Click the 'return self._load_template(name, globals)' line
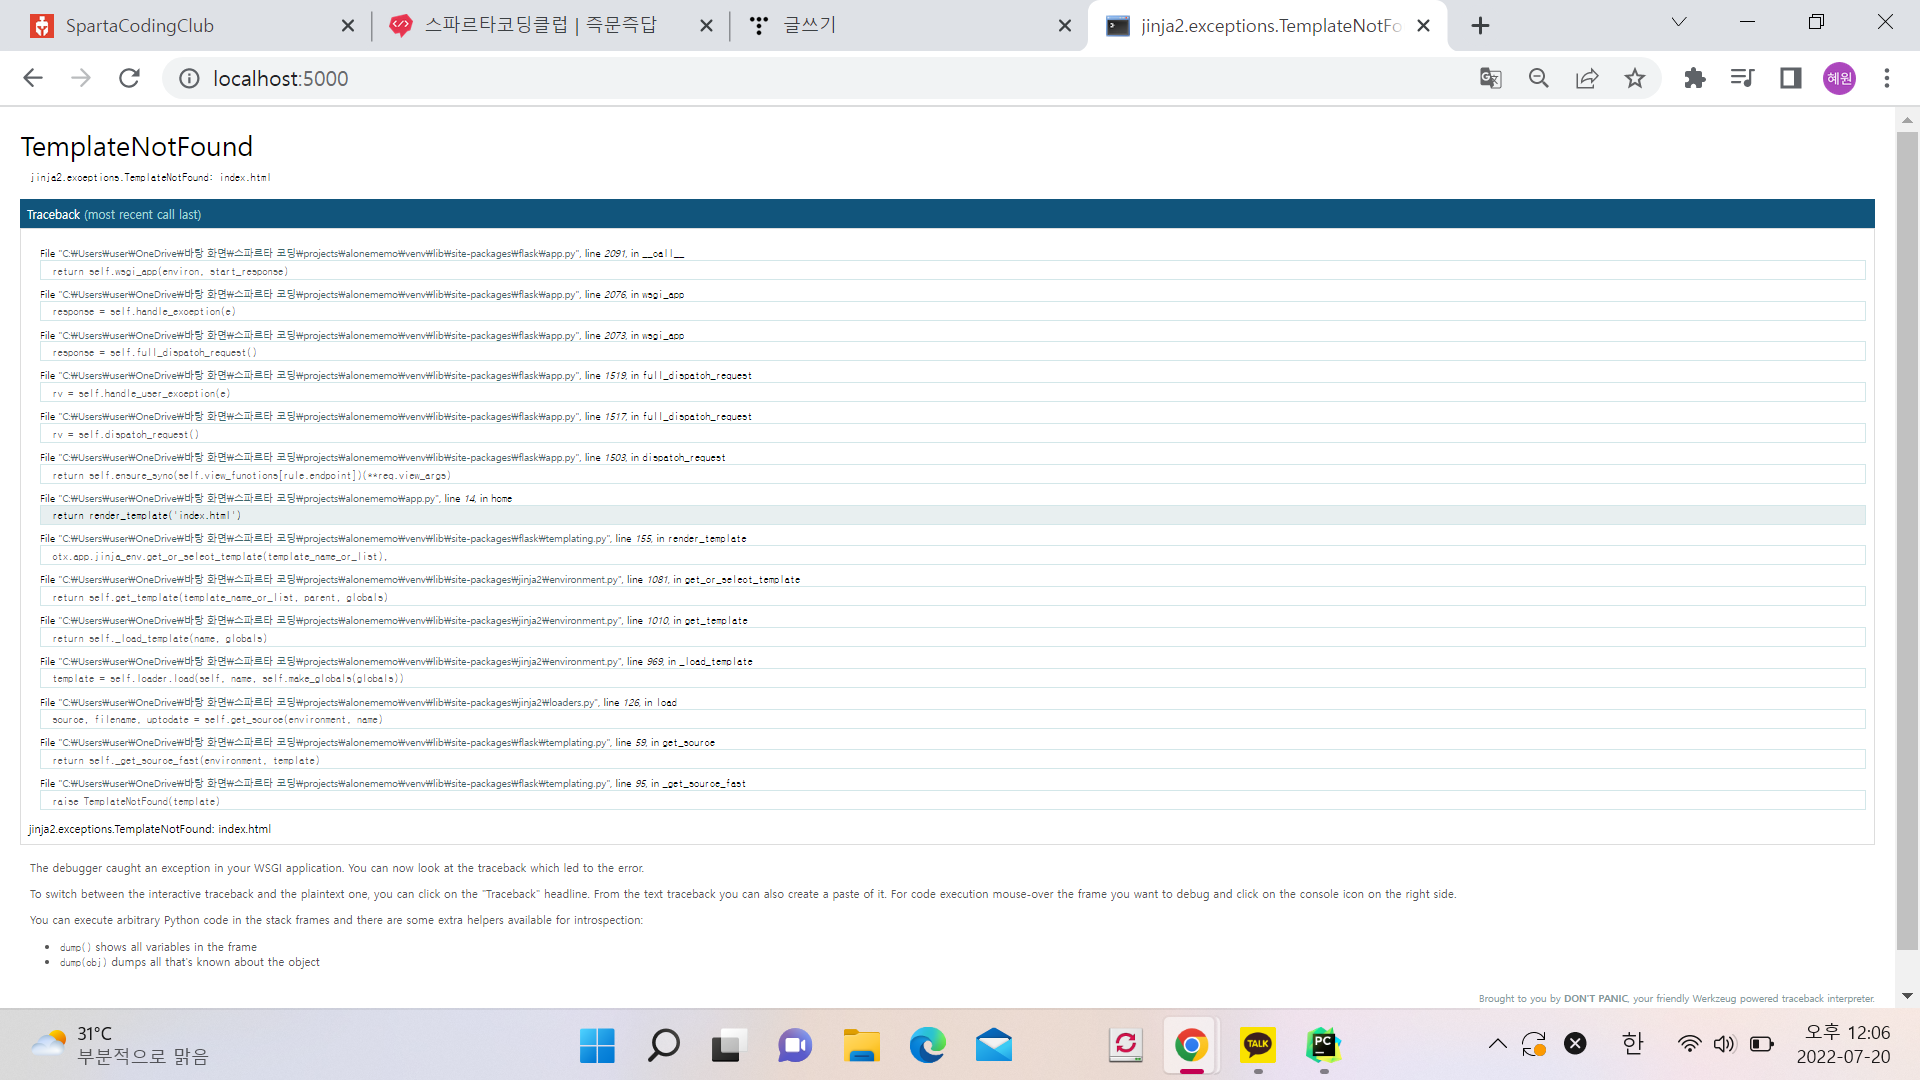 pyautogui.click(x=952, y=638)
